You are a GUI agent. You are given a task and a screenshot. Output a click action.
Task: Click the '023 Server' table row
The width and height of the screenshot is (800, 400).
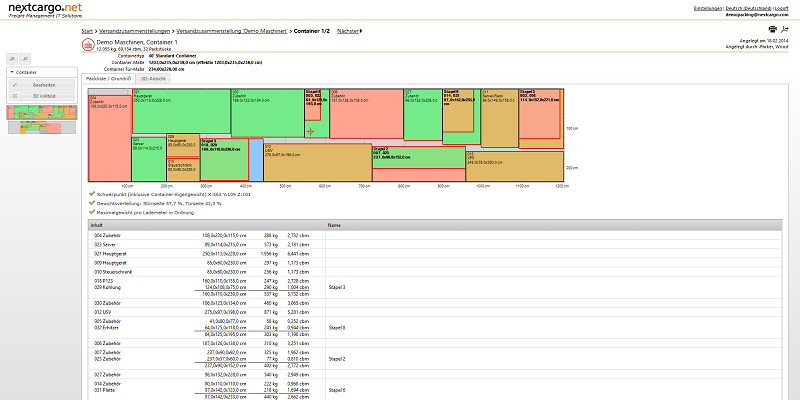coord(435,245)
